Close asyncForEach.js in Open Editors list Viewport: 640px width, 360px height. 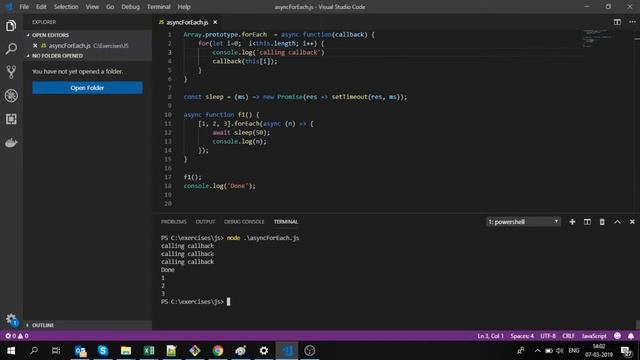(x=35, y=46)
